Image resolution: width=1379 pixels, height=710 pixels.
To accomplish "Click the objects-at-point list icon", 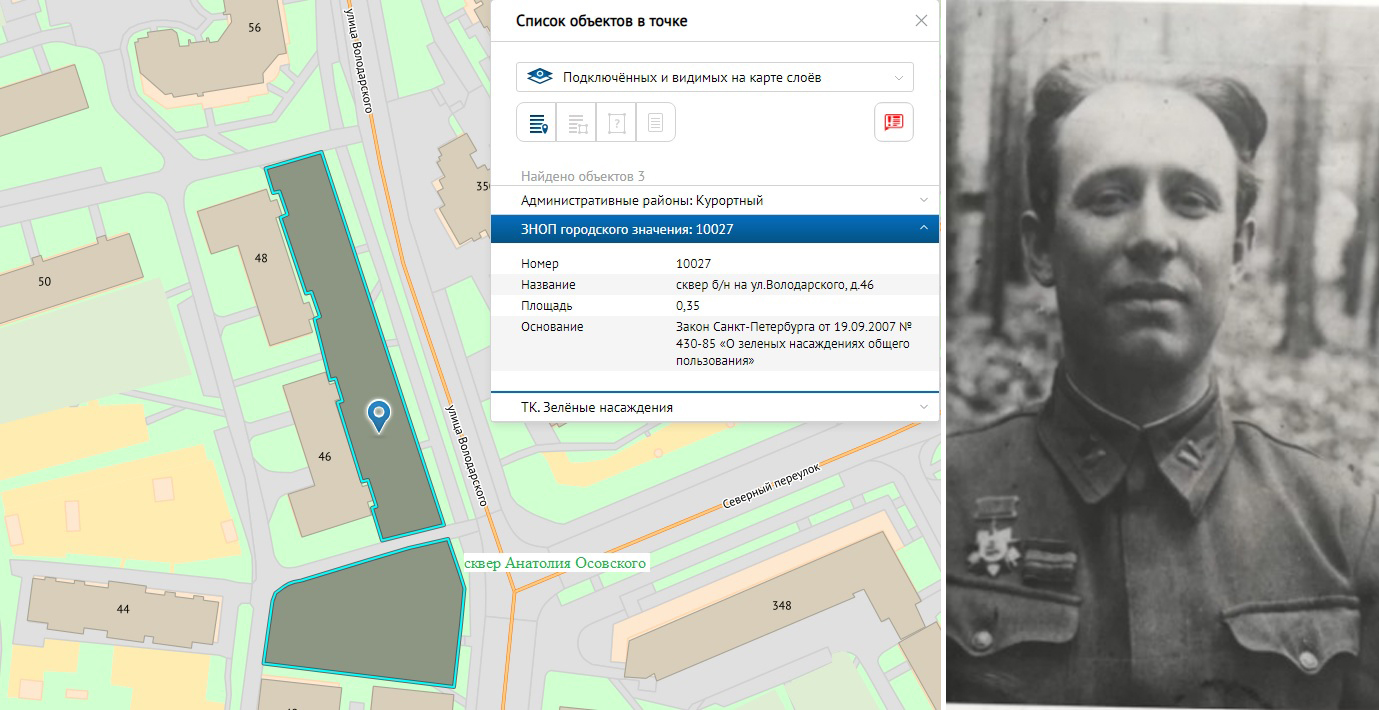I will pos(537,123).
